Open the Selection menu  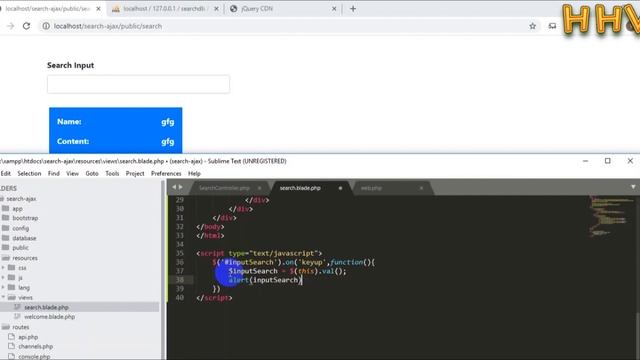click(x=29, y=173)
